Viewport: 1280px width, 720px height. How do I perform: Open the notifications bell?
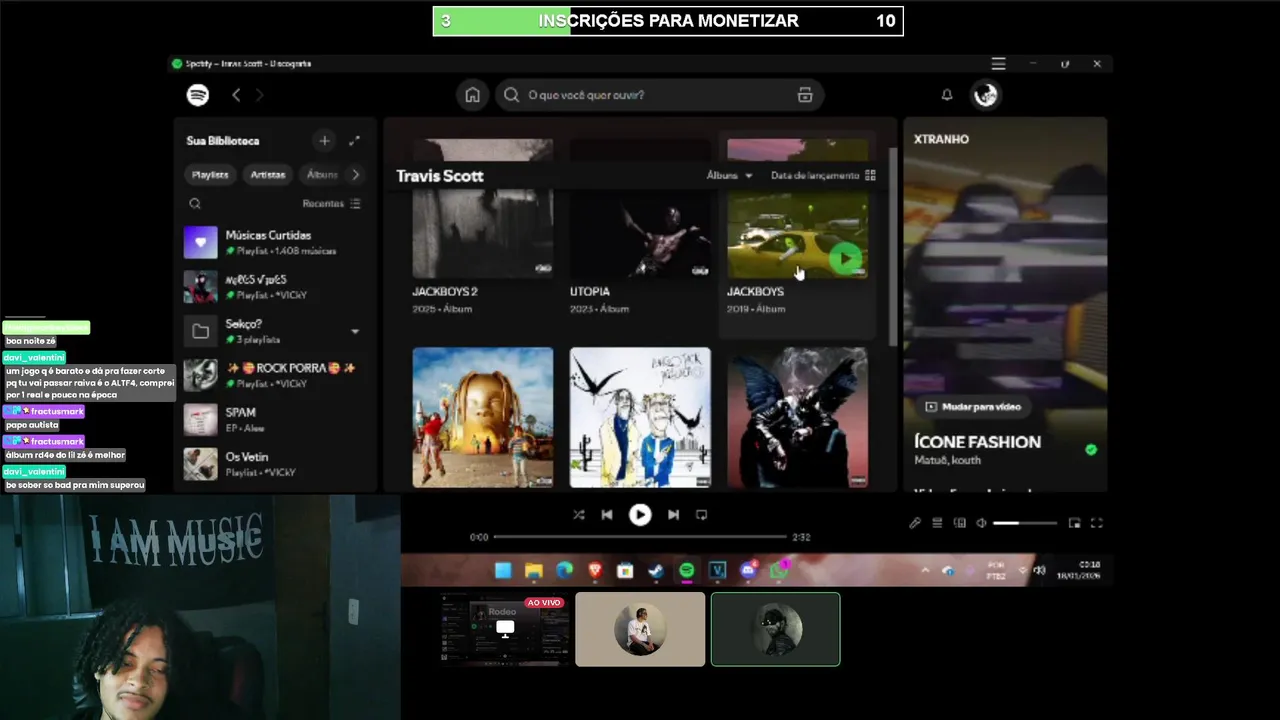click(946, 95)
